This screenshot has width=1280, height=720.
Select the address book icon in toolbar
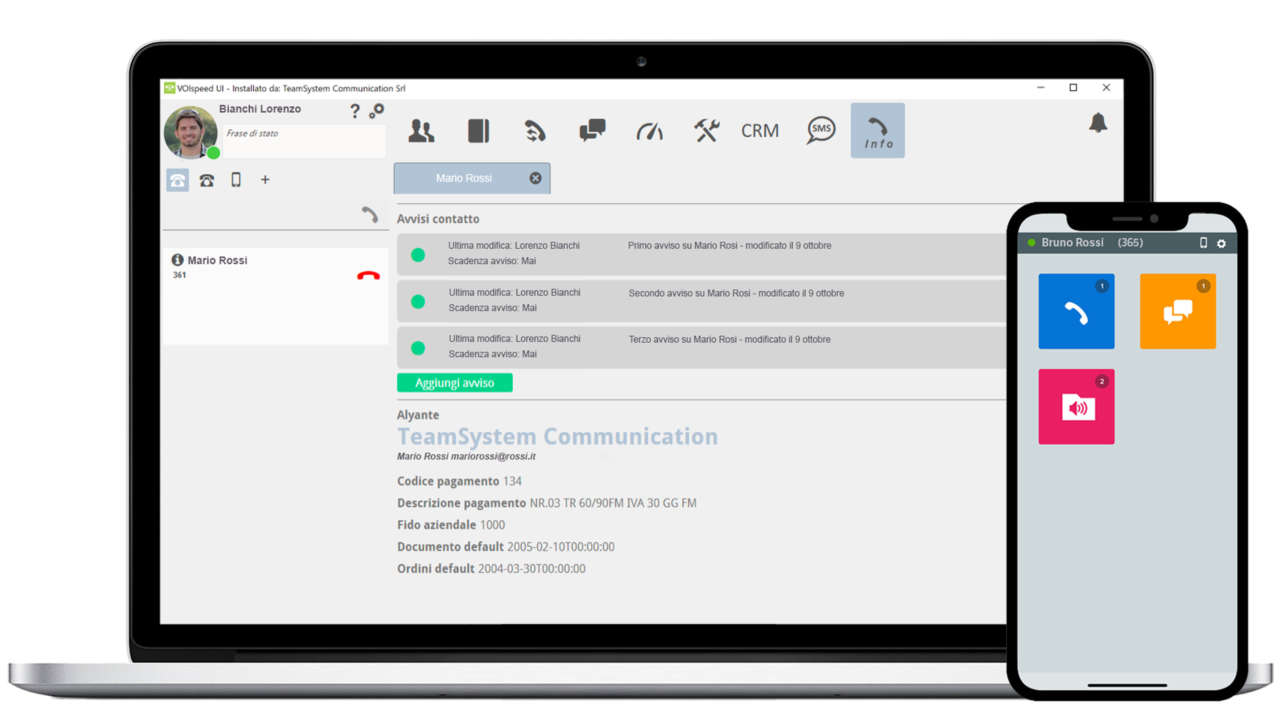[x=478, y=130]
